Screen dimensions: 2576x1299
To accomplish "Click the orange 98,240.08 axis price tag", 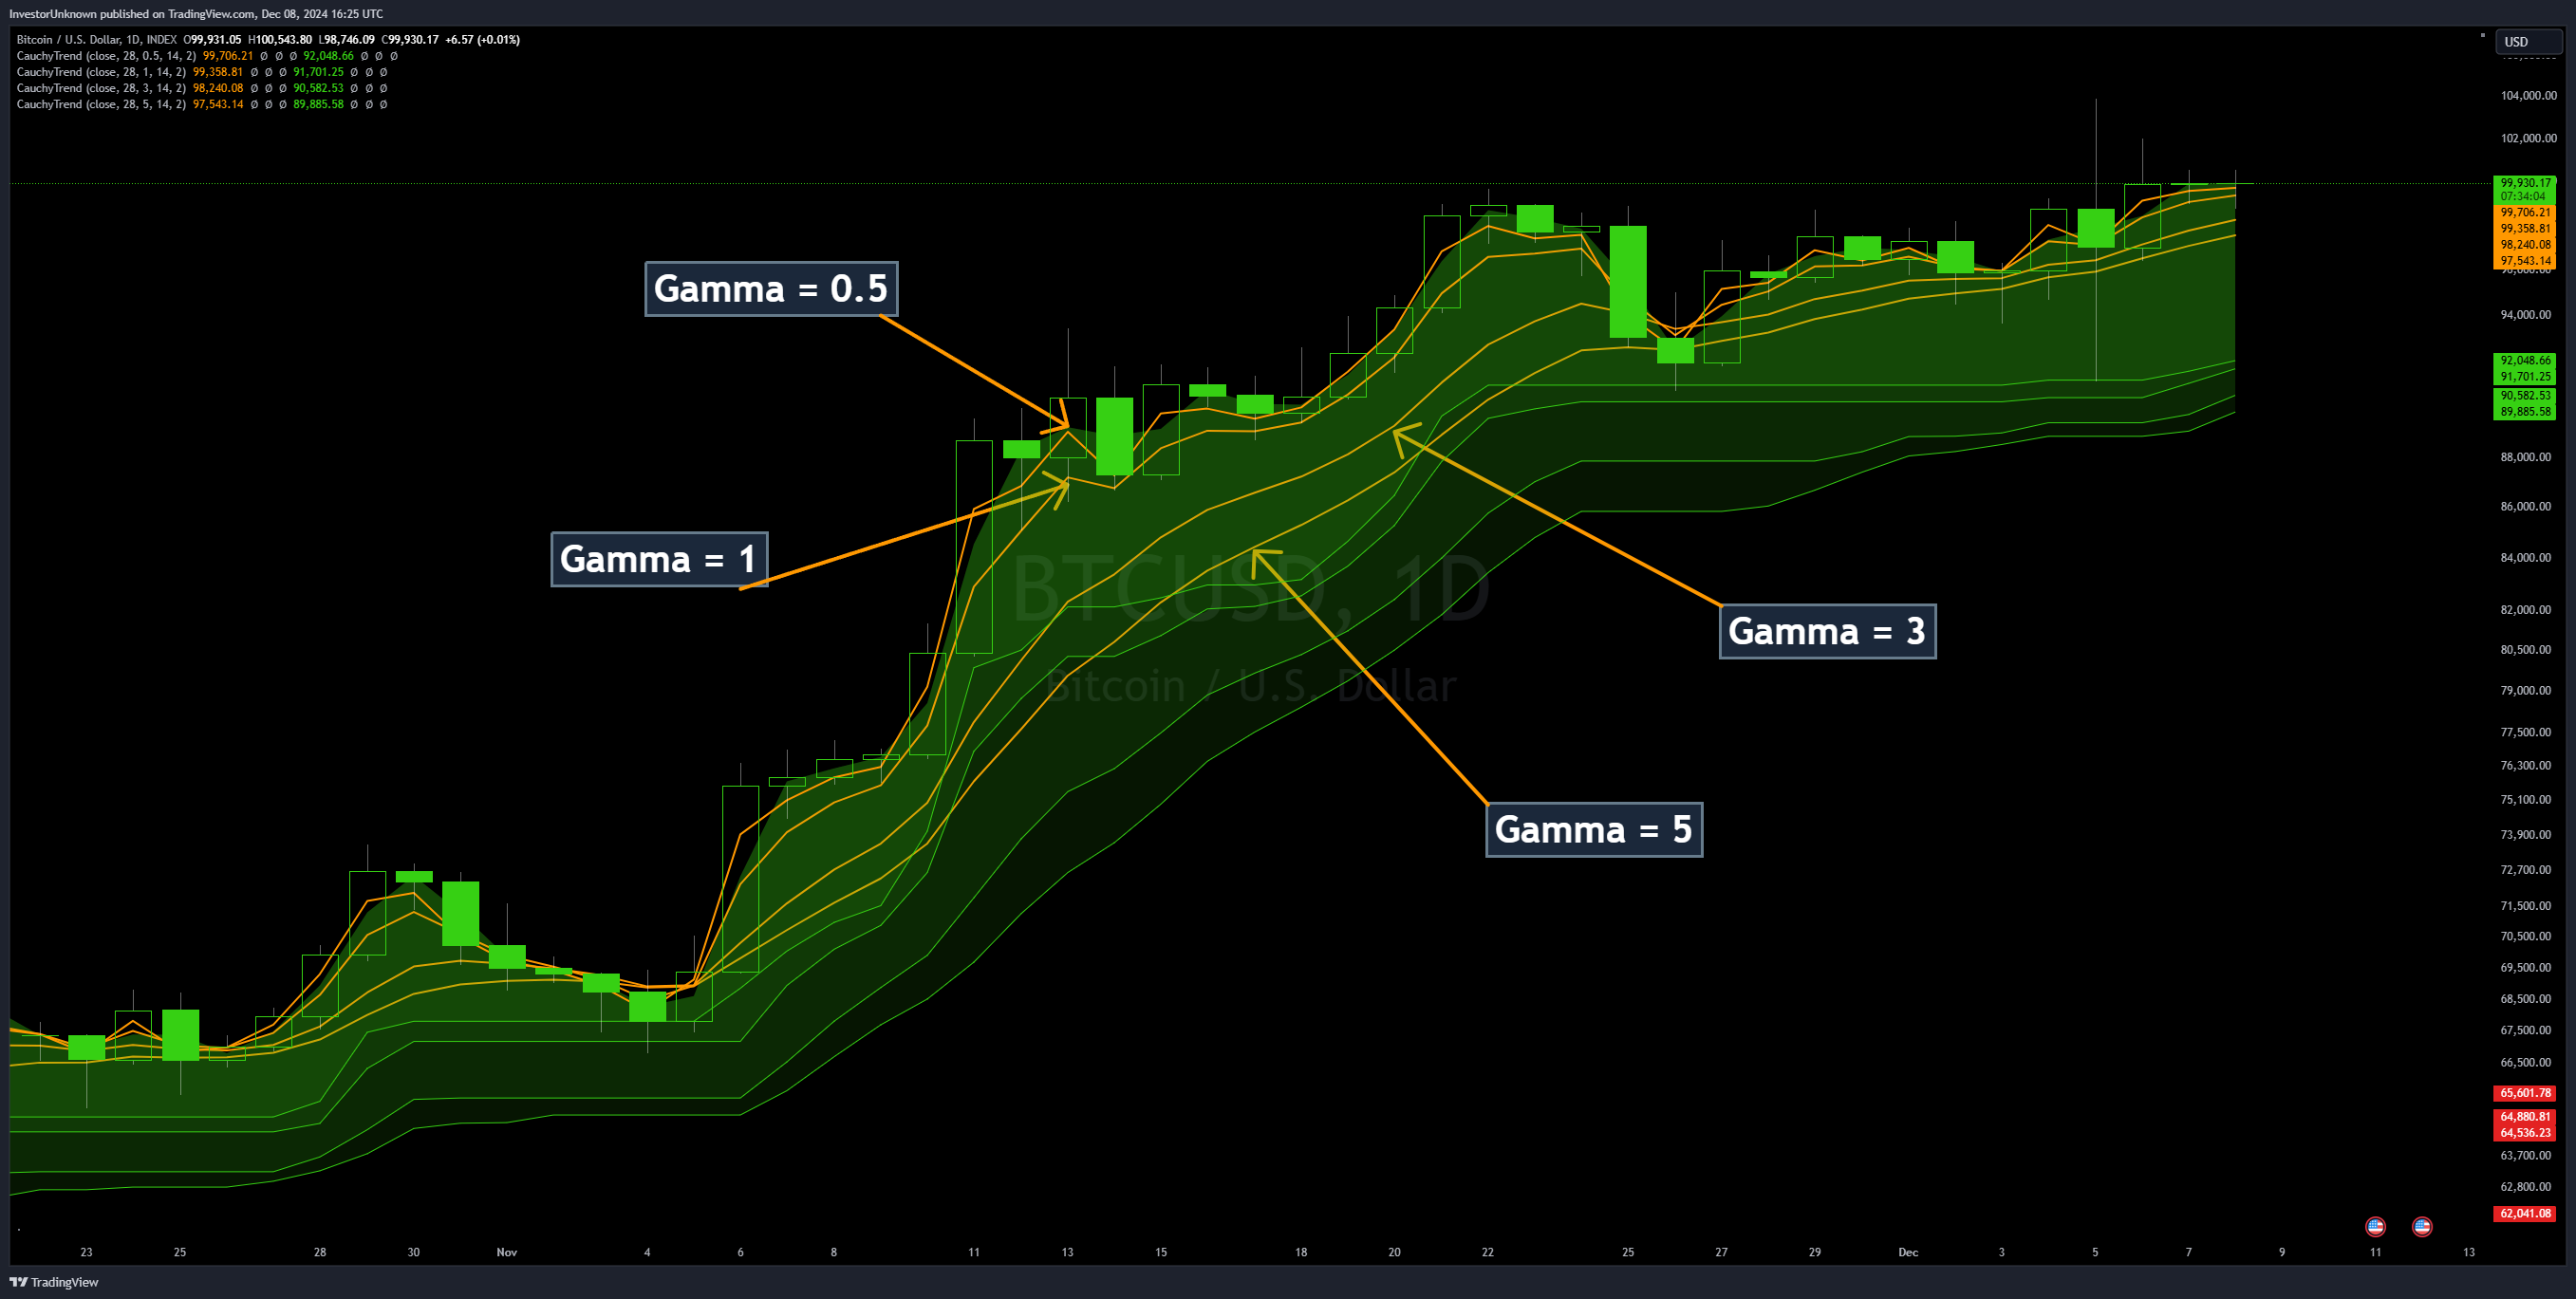I will tap(2525, 245).
